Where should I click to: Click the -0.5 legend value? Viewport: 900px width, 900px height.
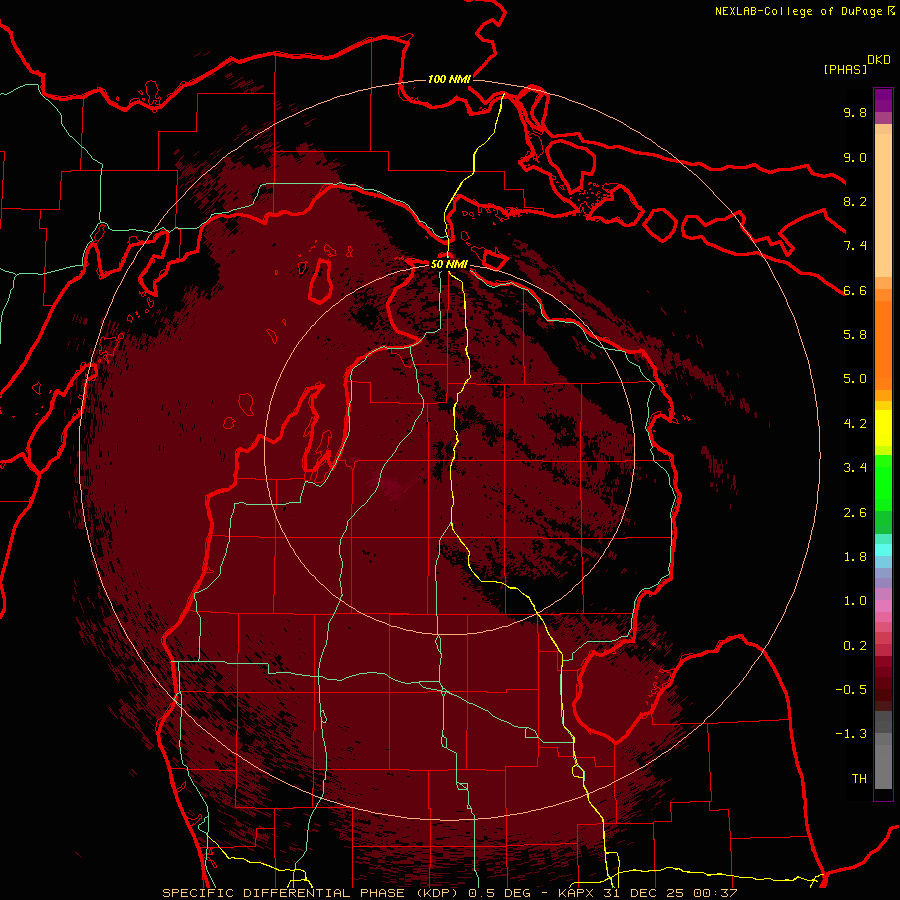[851, 690]
